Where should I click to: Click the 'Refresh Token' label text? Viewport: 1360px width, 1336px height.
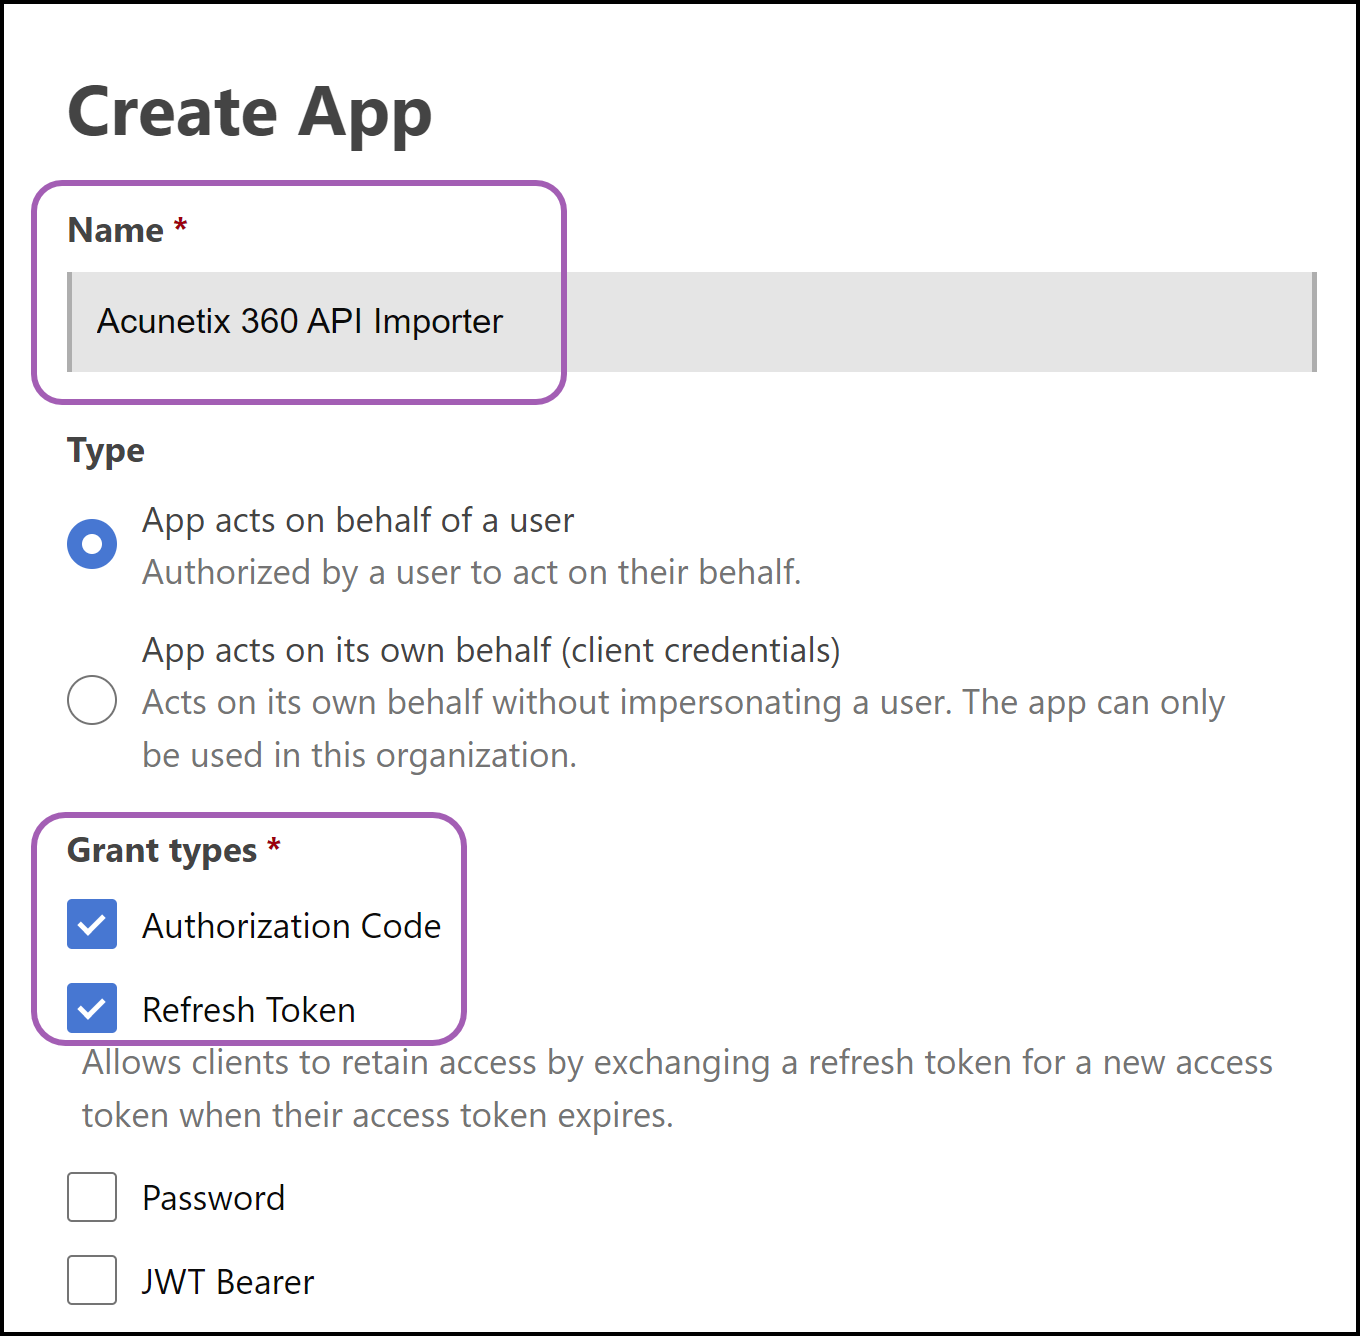[x=249, y=1010]
